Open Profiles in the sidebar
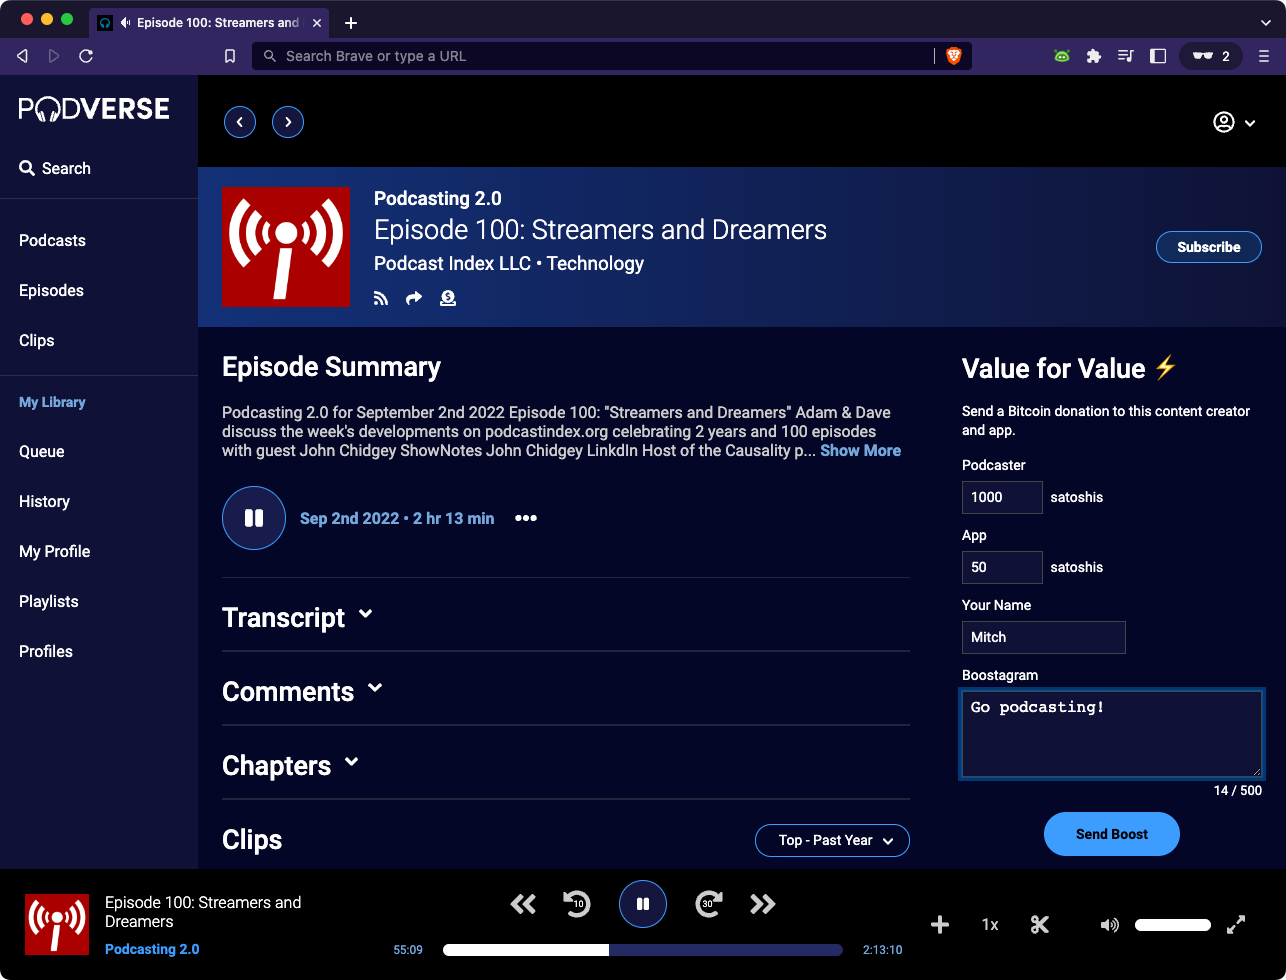 tap(46, 651)
